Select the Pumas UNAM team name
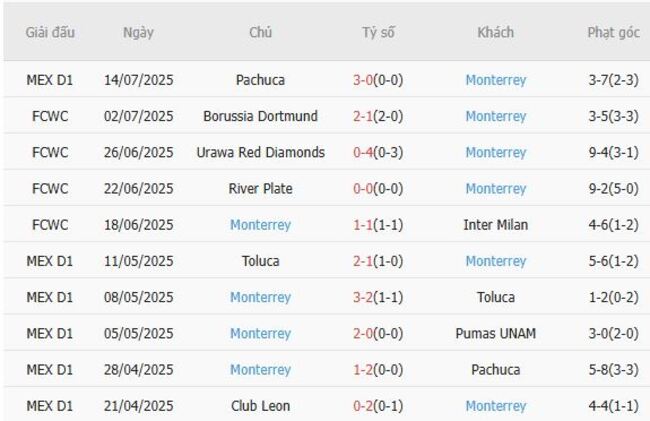This screenshot has width=650, height=421. (x=495, y=333)
